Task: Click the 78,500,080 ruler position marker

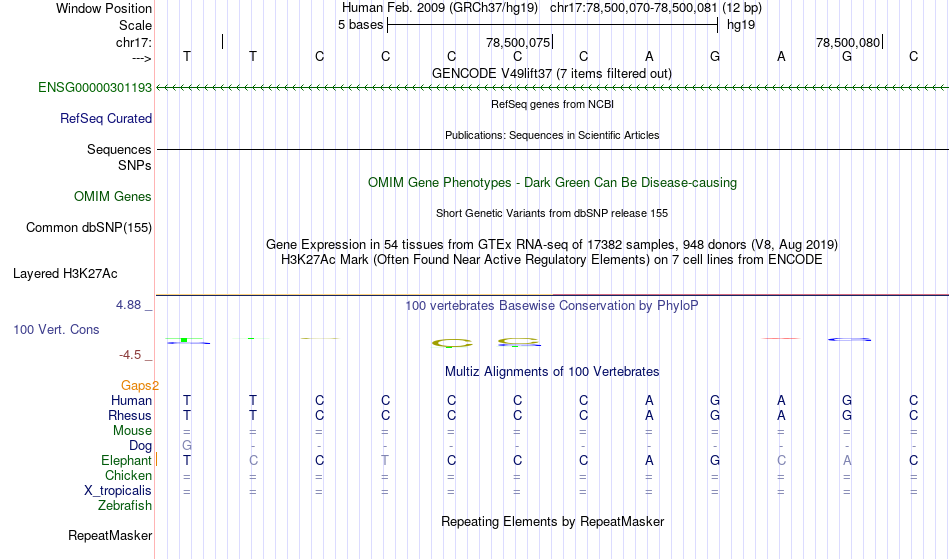Action: coord(849,42)
